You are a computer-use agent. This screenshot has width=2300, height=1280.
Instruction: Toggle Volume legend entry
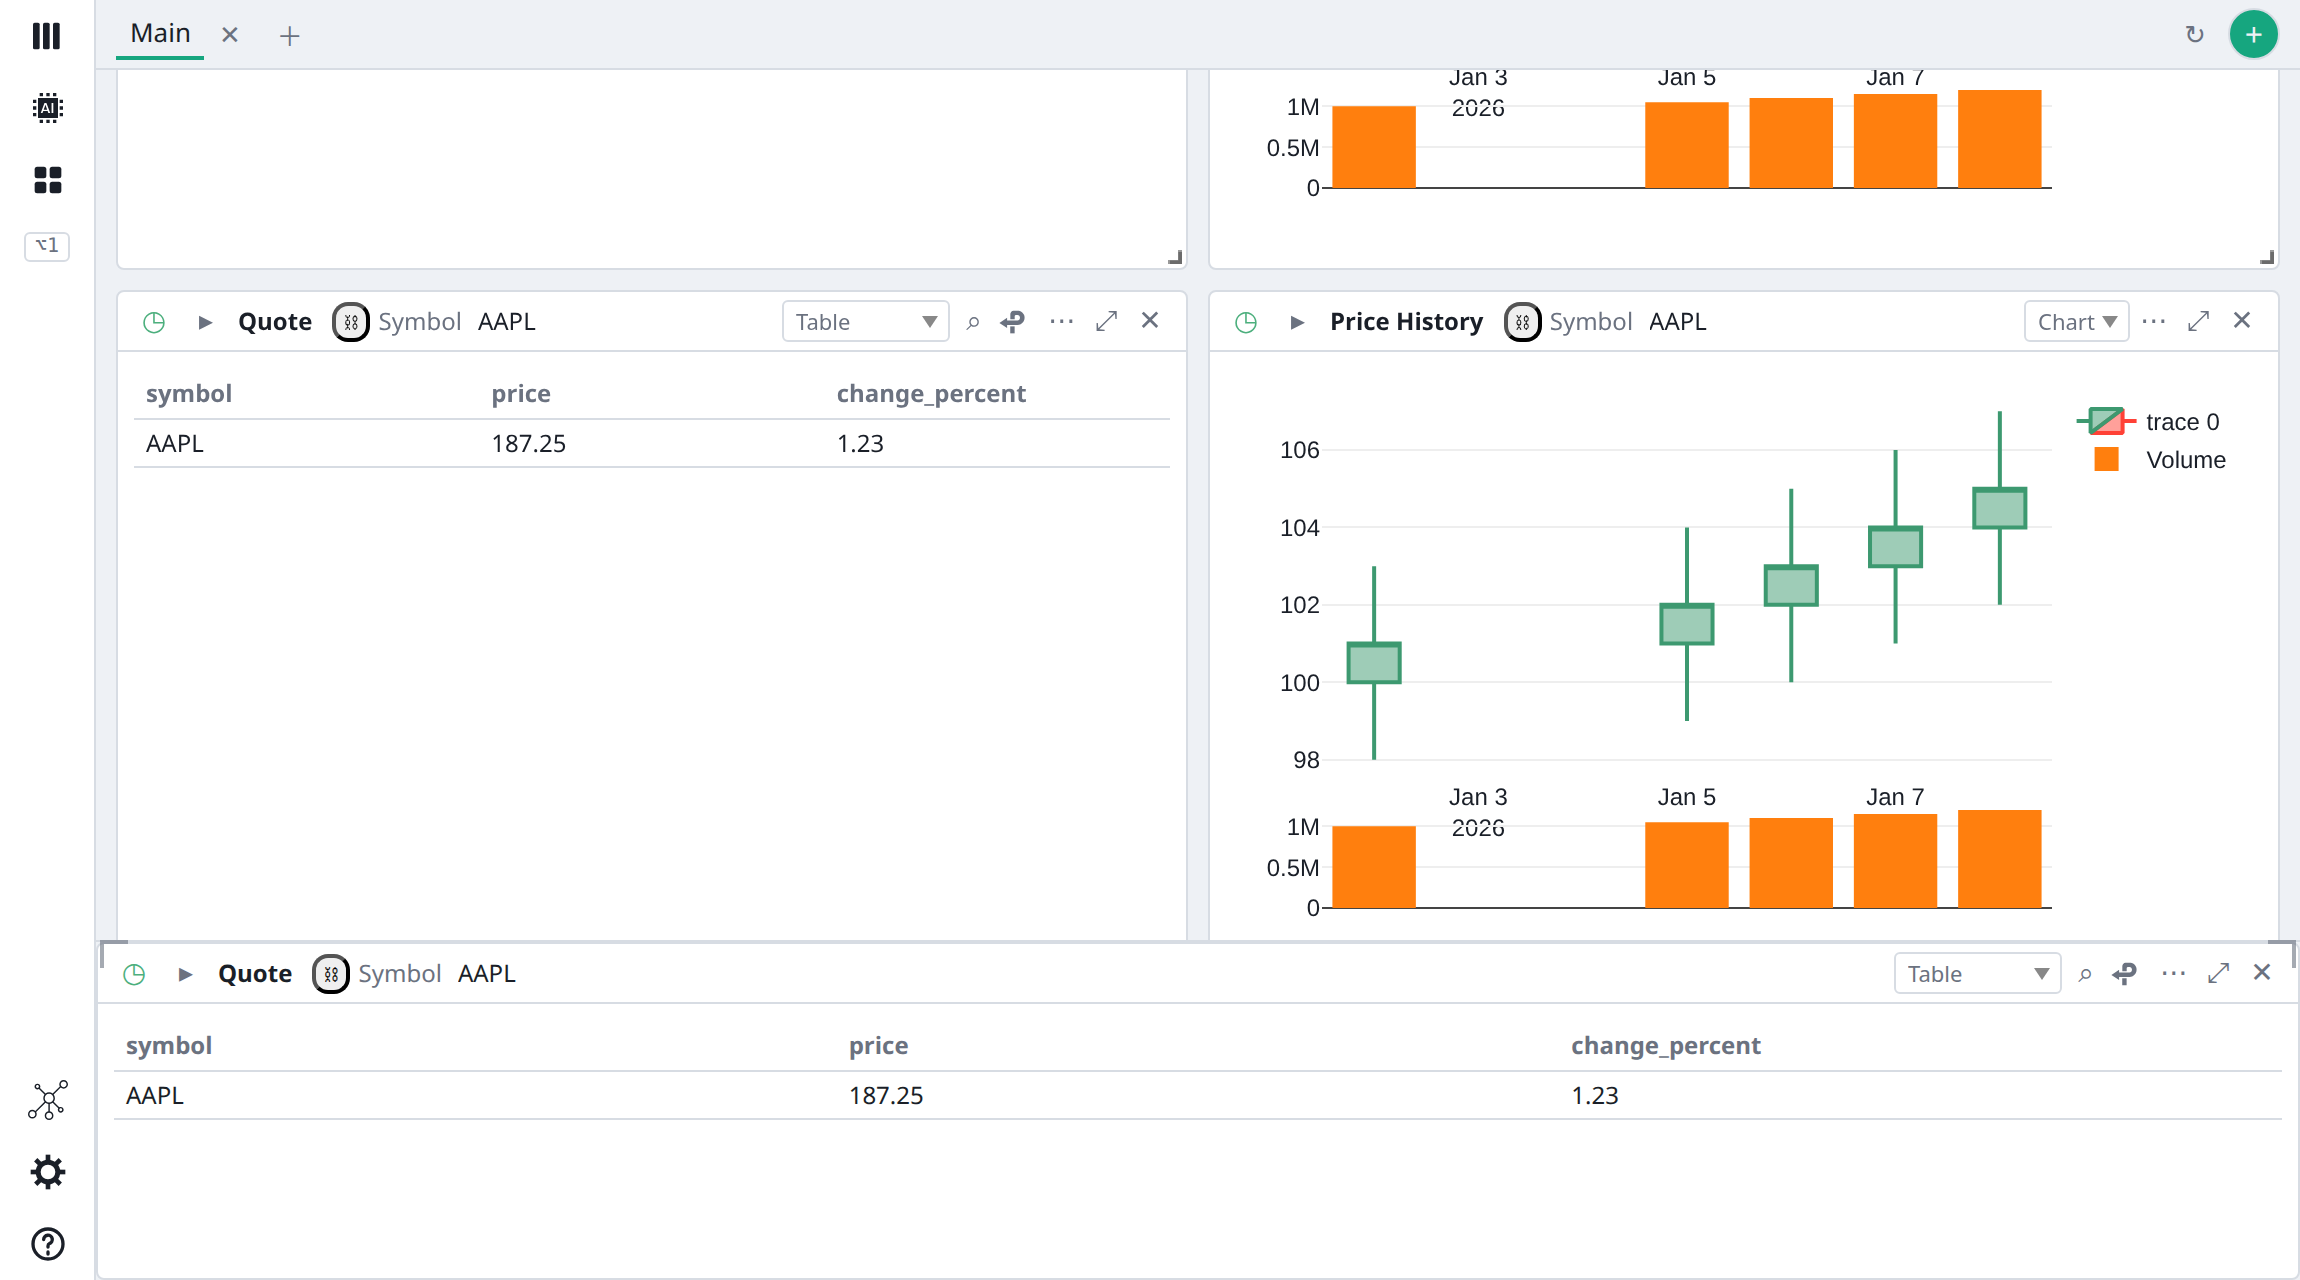(x=2159, y=460)
